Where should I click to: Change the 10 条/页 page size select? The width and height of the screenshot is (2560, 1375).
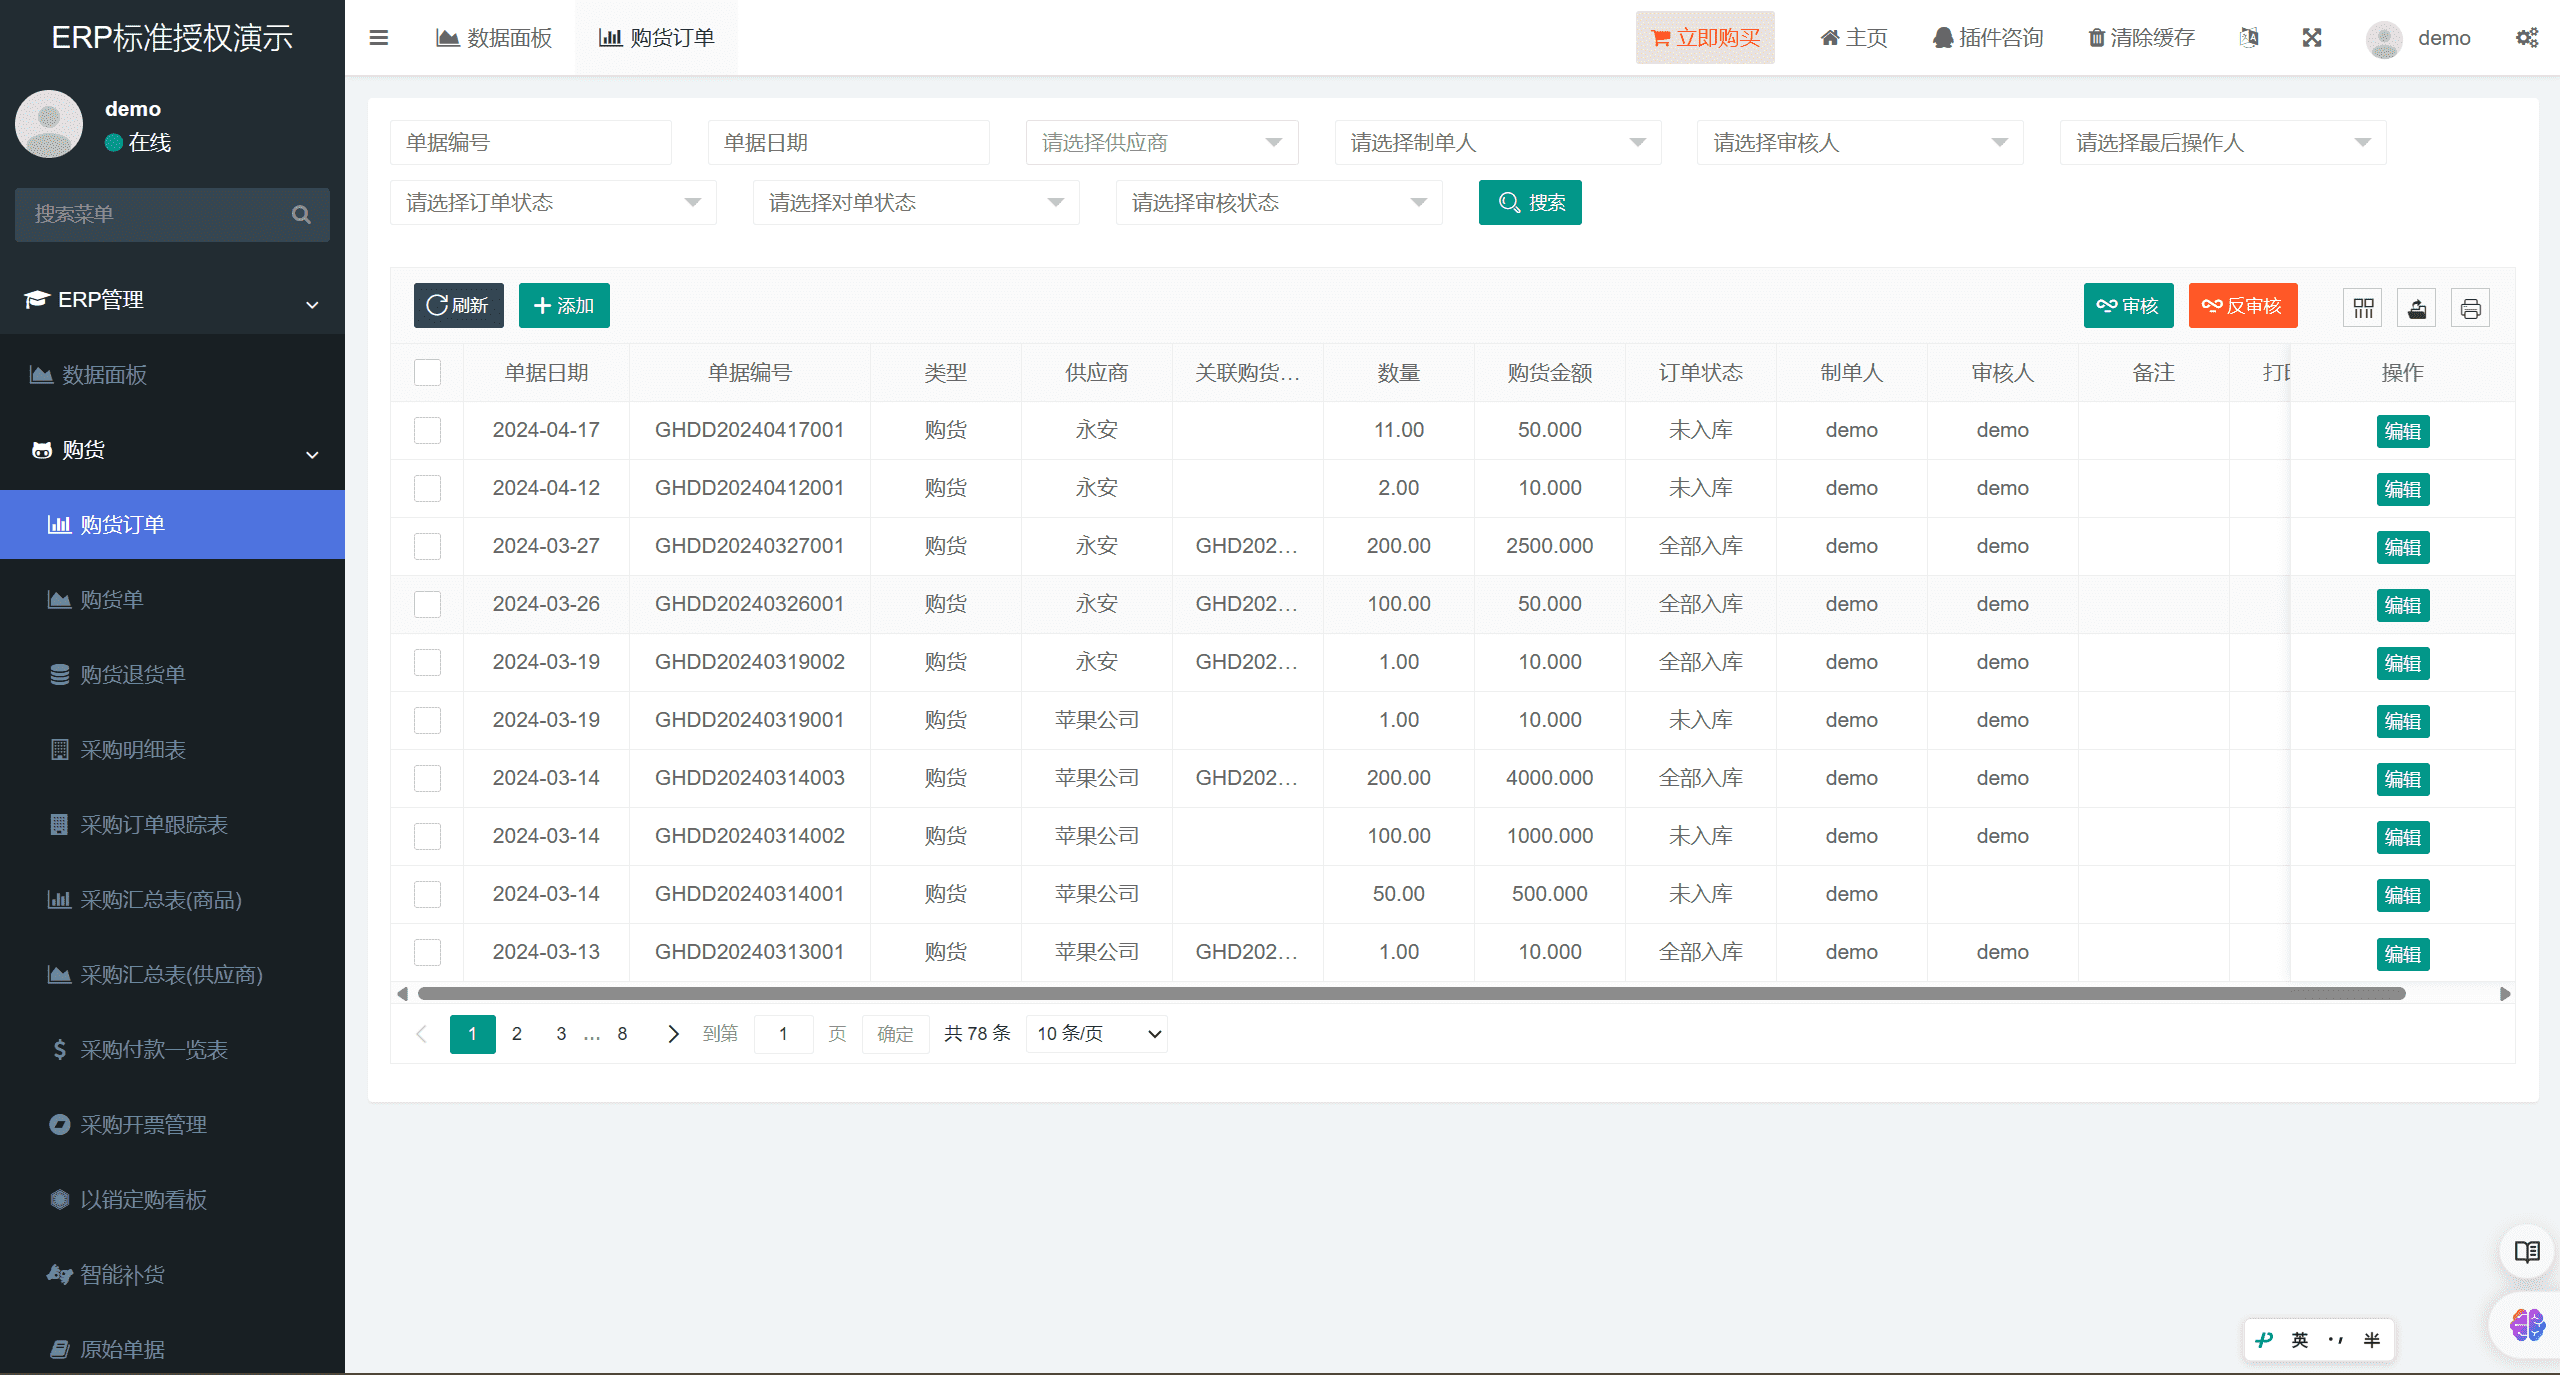(x=1097, y=1034)
